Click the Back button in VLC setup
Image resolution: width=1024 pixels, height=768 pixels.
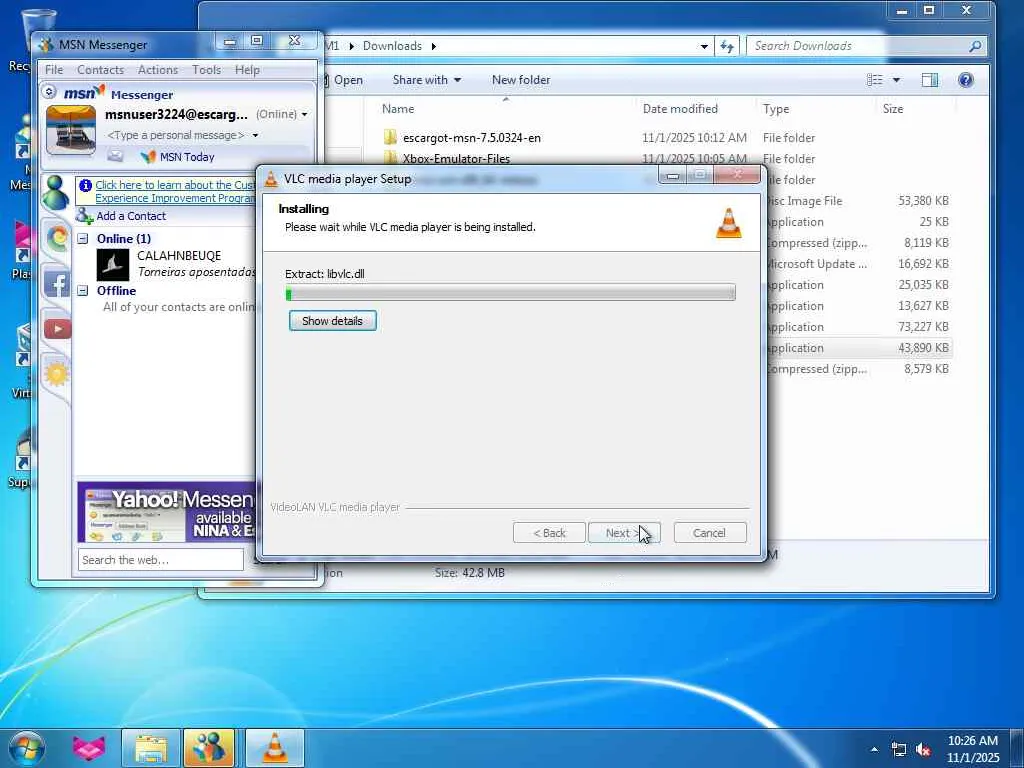(549, 533)
